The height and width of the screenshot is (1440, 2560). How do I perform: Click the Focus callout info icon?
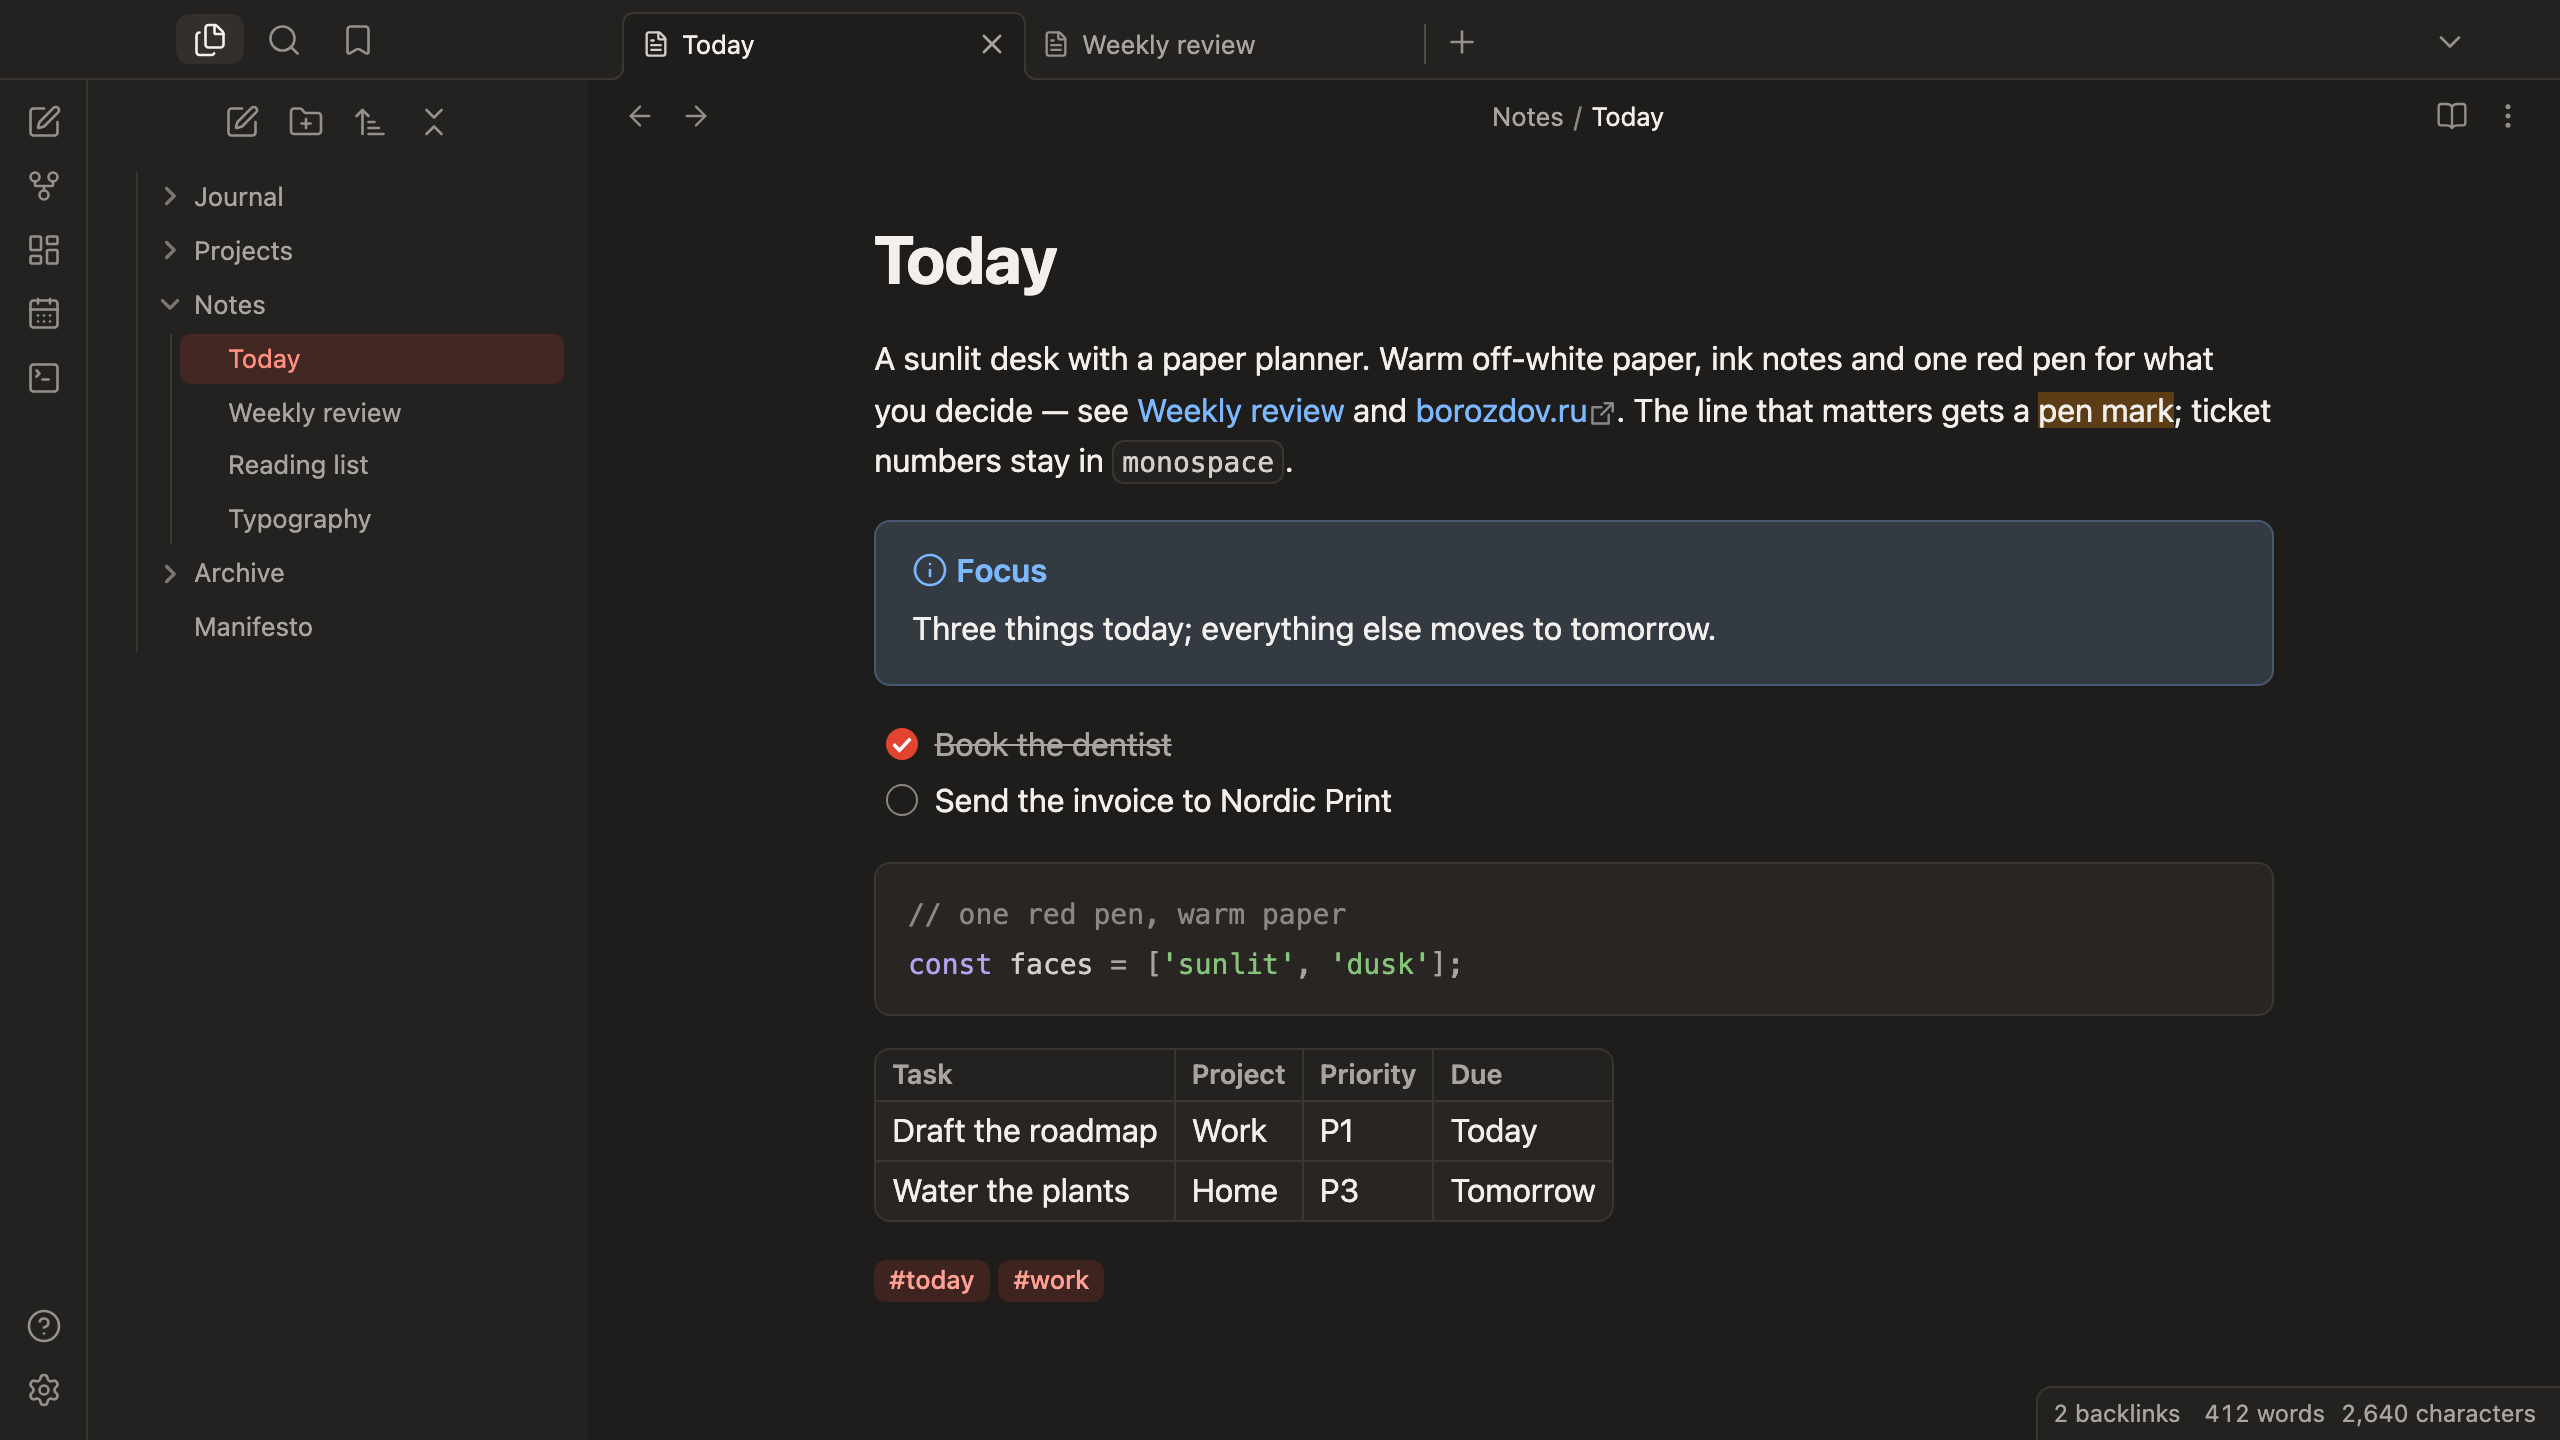930,570
